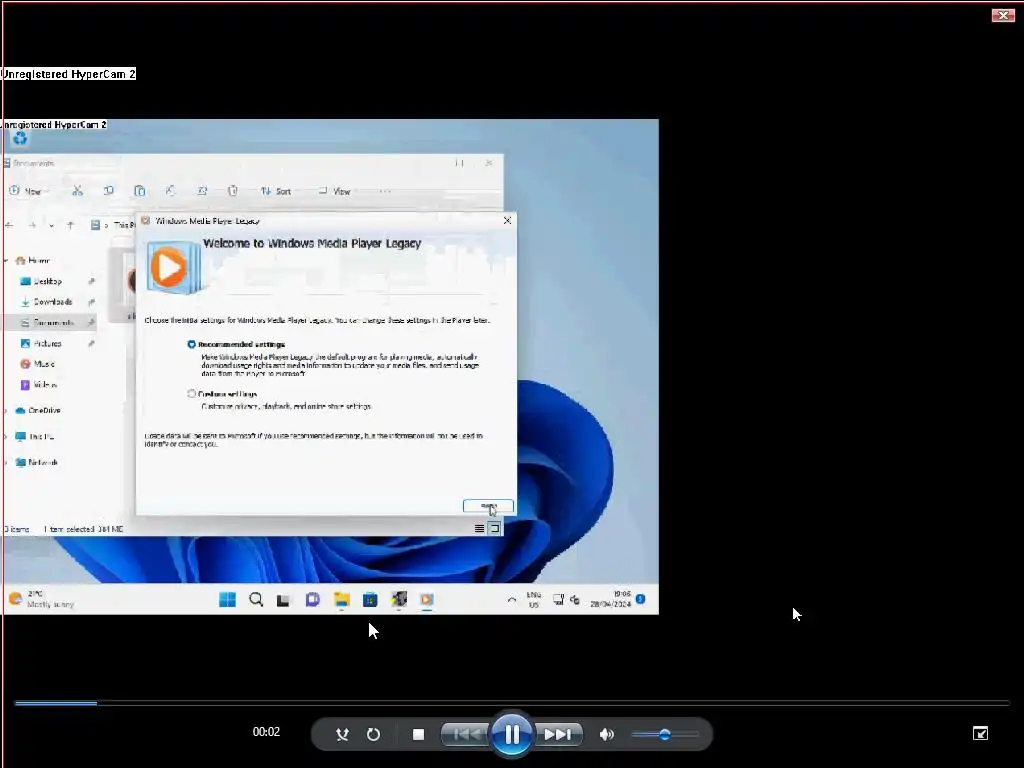
Task: Click the Task View icon in recorded taskbar
Action: click(x=283, y=600)
